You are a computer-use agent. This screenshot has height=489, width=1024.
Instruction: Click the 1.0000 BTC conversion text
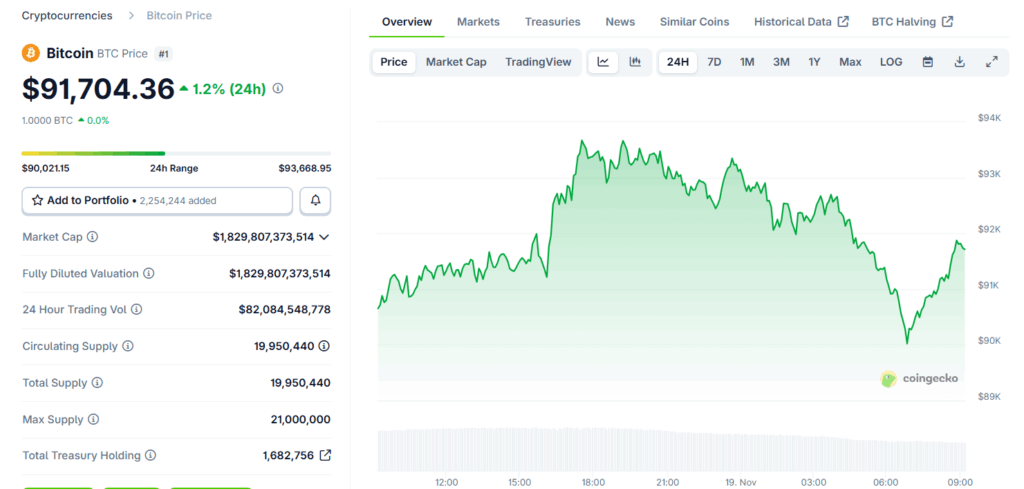(47, 120)
